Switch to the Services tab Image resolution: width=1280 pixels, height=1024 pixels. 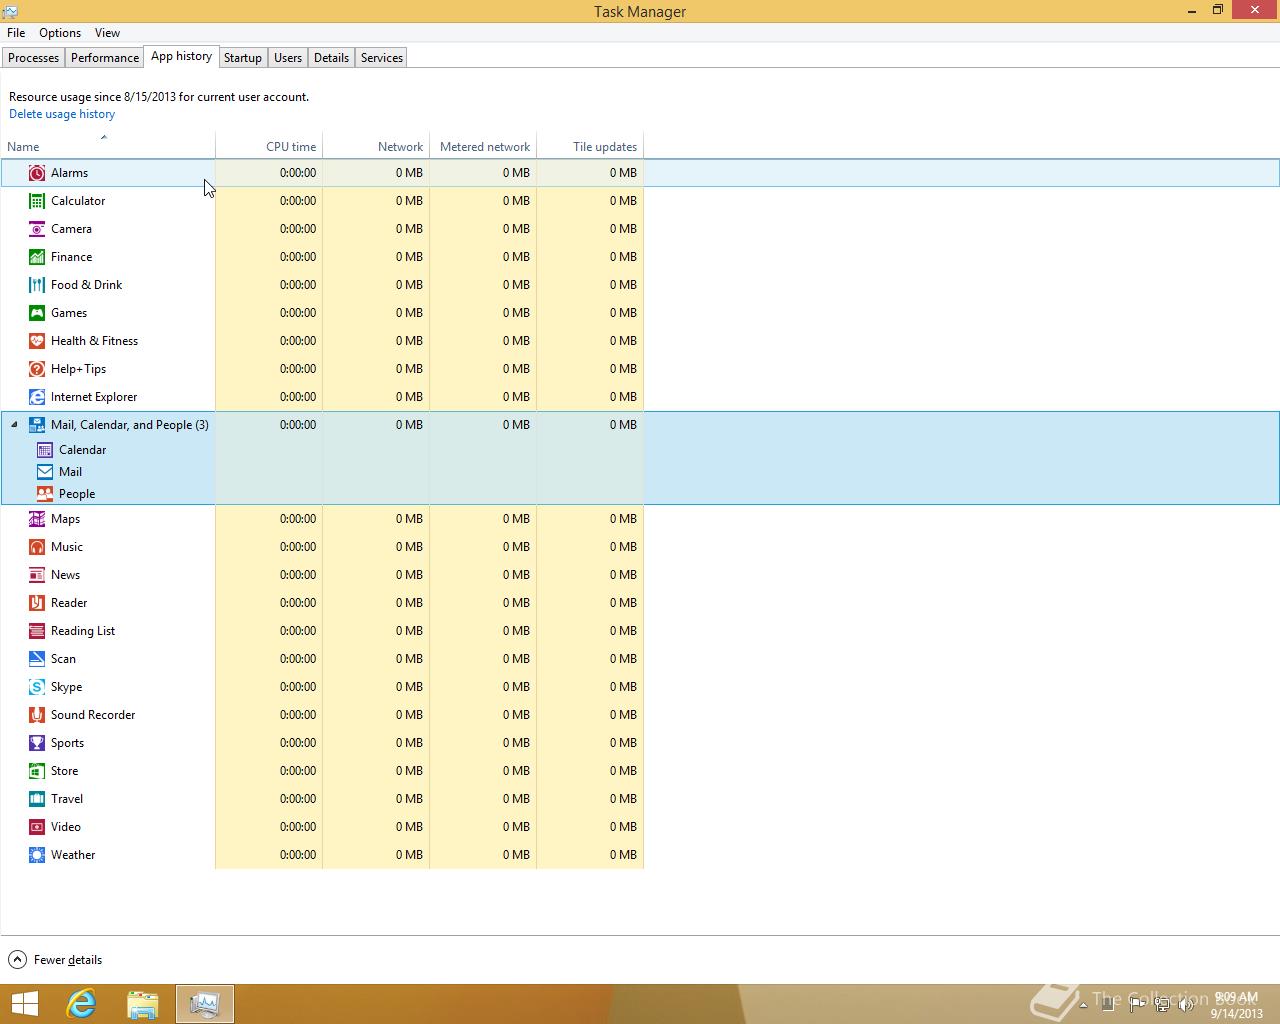[382, 58]
